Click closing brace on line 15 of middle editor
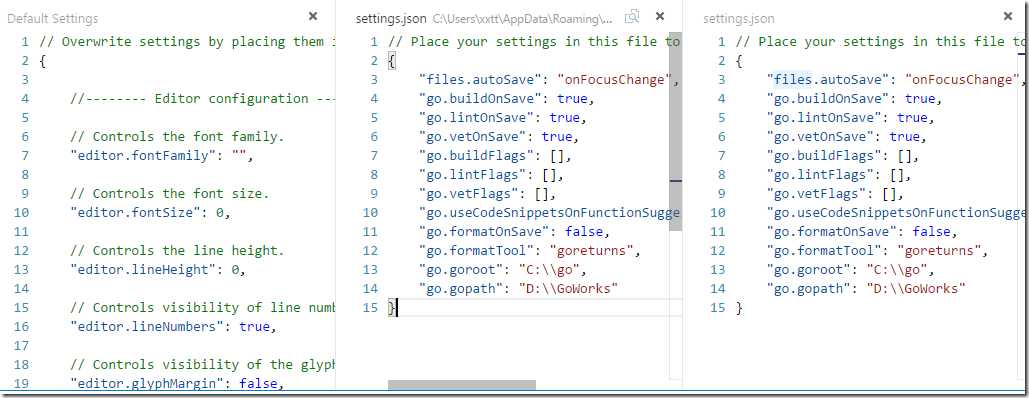1029x398 pixels. [x=392, y=308]
